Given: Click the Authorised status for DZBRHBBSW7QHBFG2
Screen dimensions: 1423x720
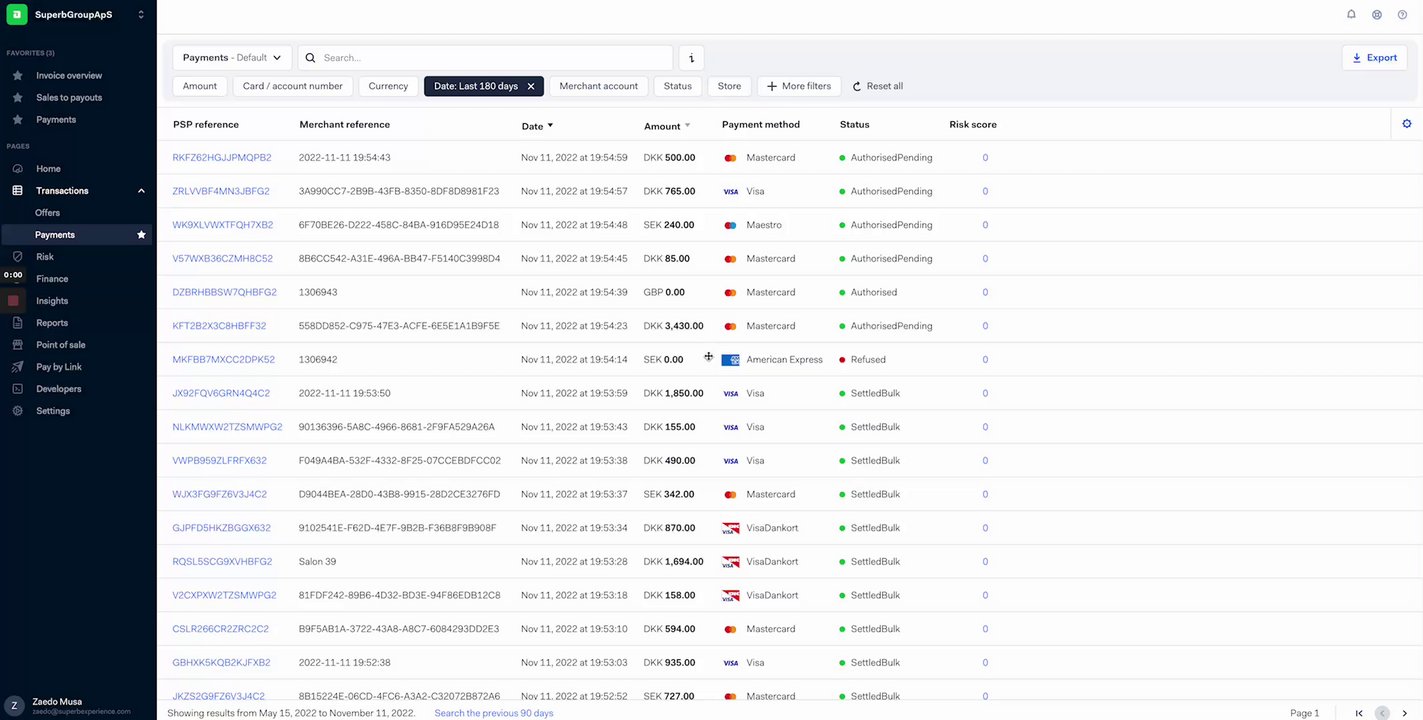Looking at the screenshot, I should (x=868, y=293).
